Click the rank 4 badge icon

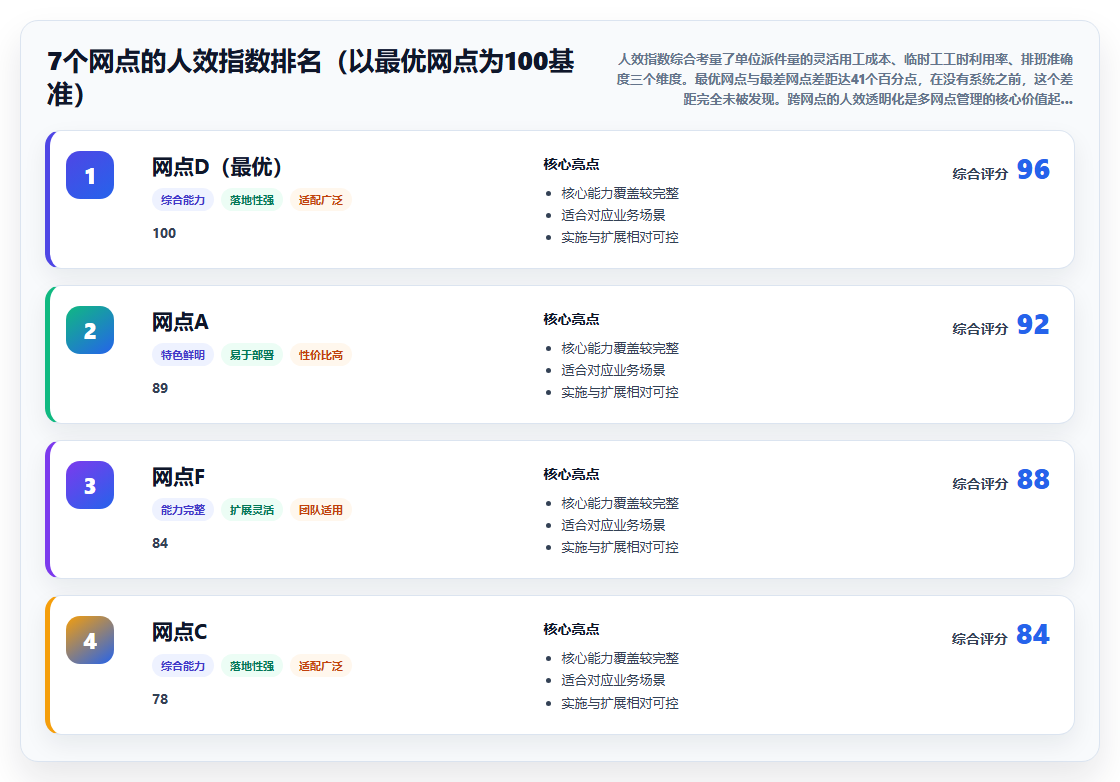point(90,640)
